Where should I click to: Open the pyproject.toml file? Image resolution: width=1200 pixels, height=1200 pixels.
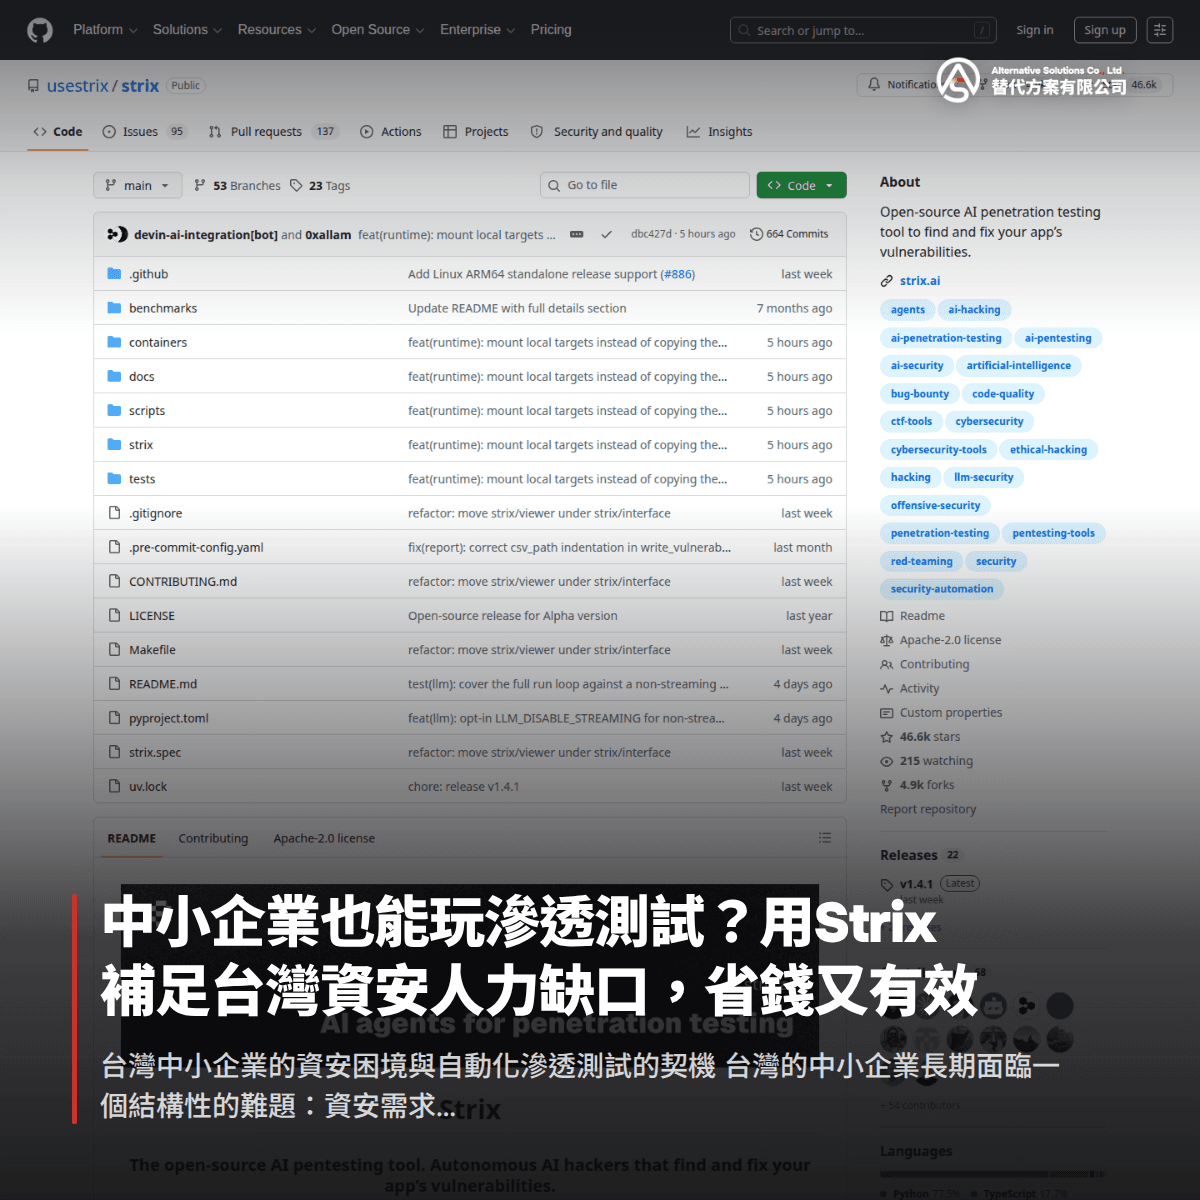[169, 718]
